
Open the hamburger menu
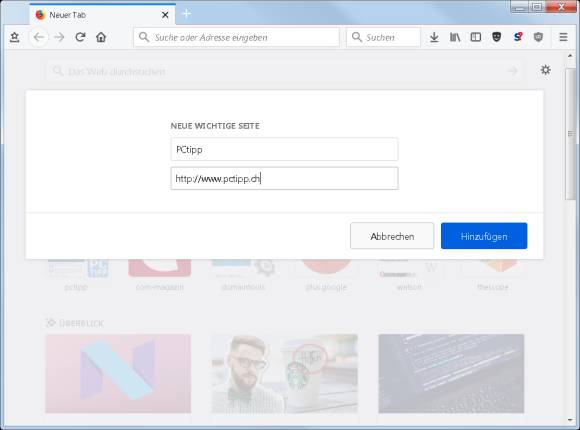[563, 37]
